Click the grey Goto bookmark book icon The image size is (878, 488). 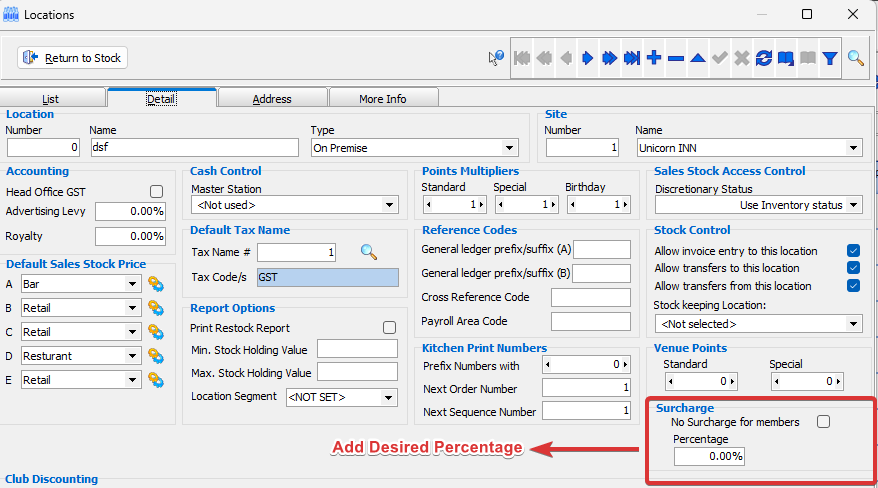pyautogui.click(x=808, y=58)
